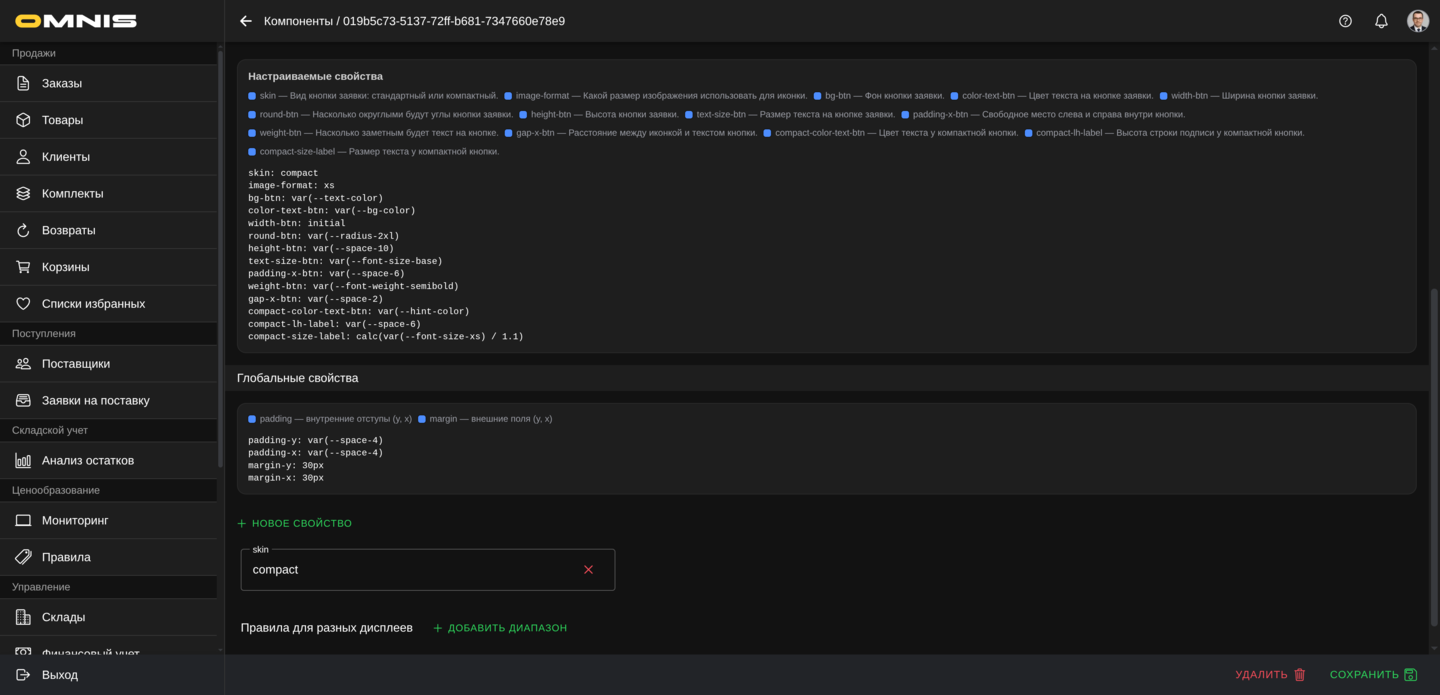Click the Комплекты layers icon
Screen dimensions: 1440x695
click(x=23, y=194)
